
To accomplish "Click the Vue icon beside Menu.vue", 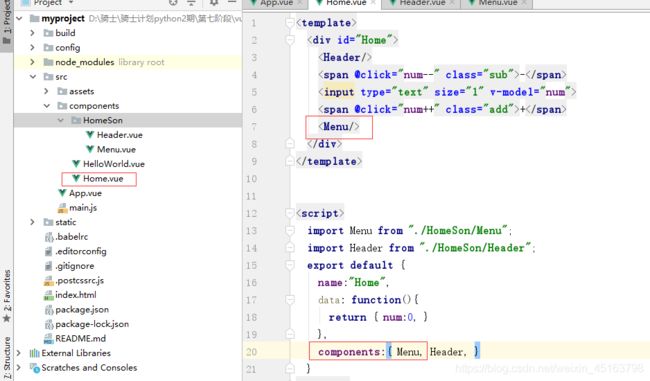I will pos(90,149).
